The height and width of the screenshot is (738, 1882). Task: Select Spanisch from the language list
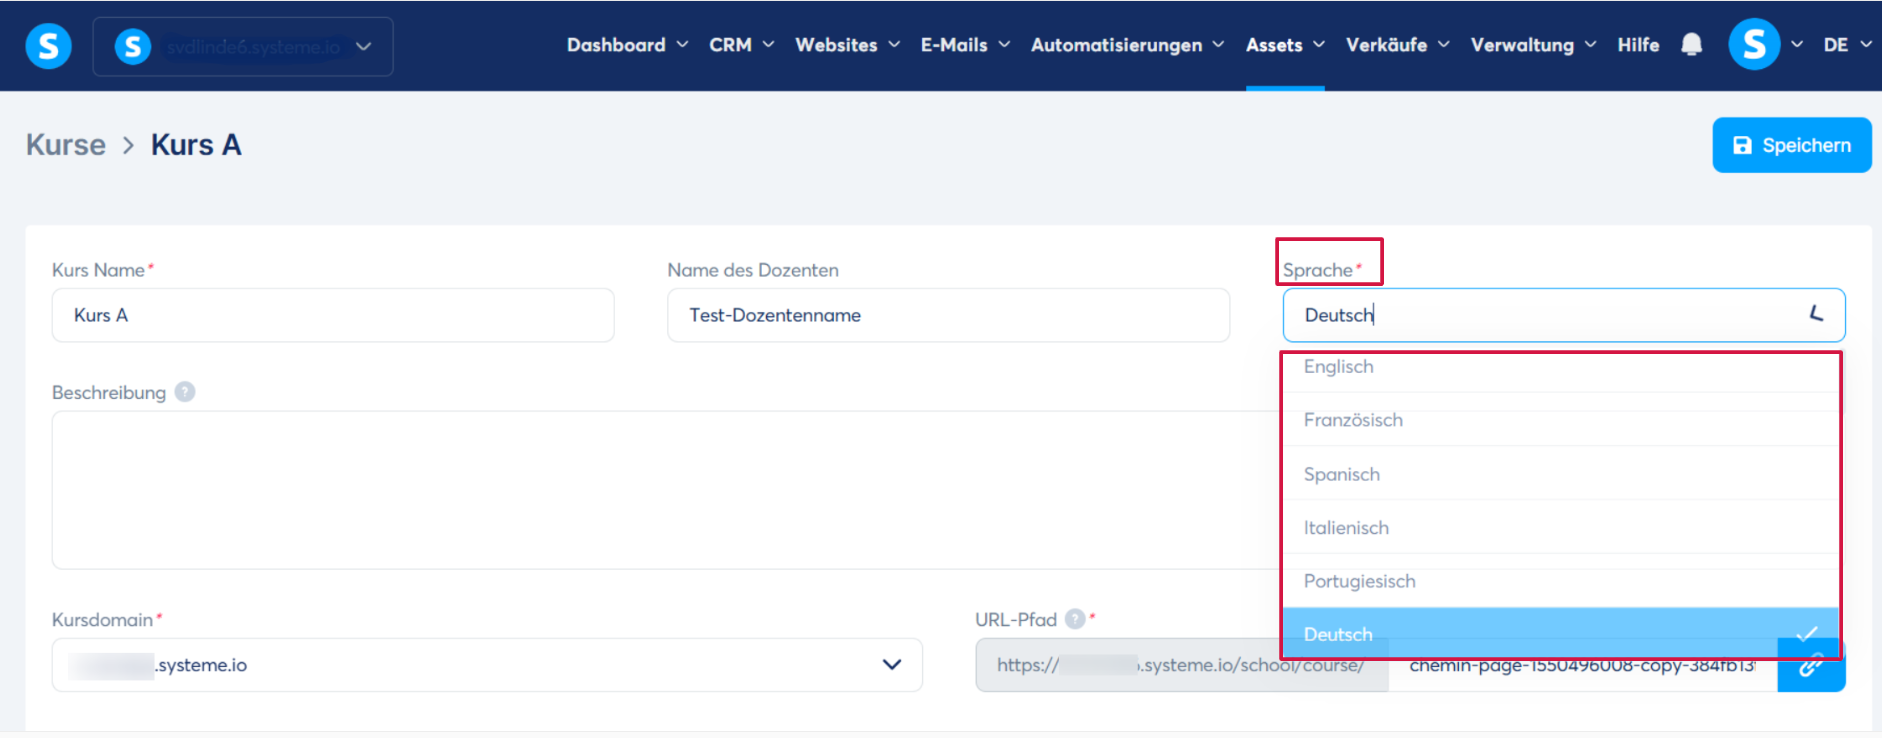(1561, 474)
